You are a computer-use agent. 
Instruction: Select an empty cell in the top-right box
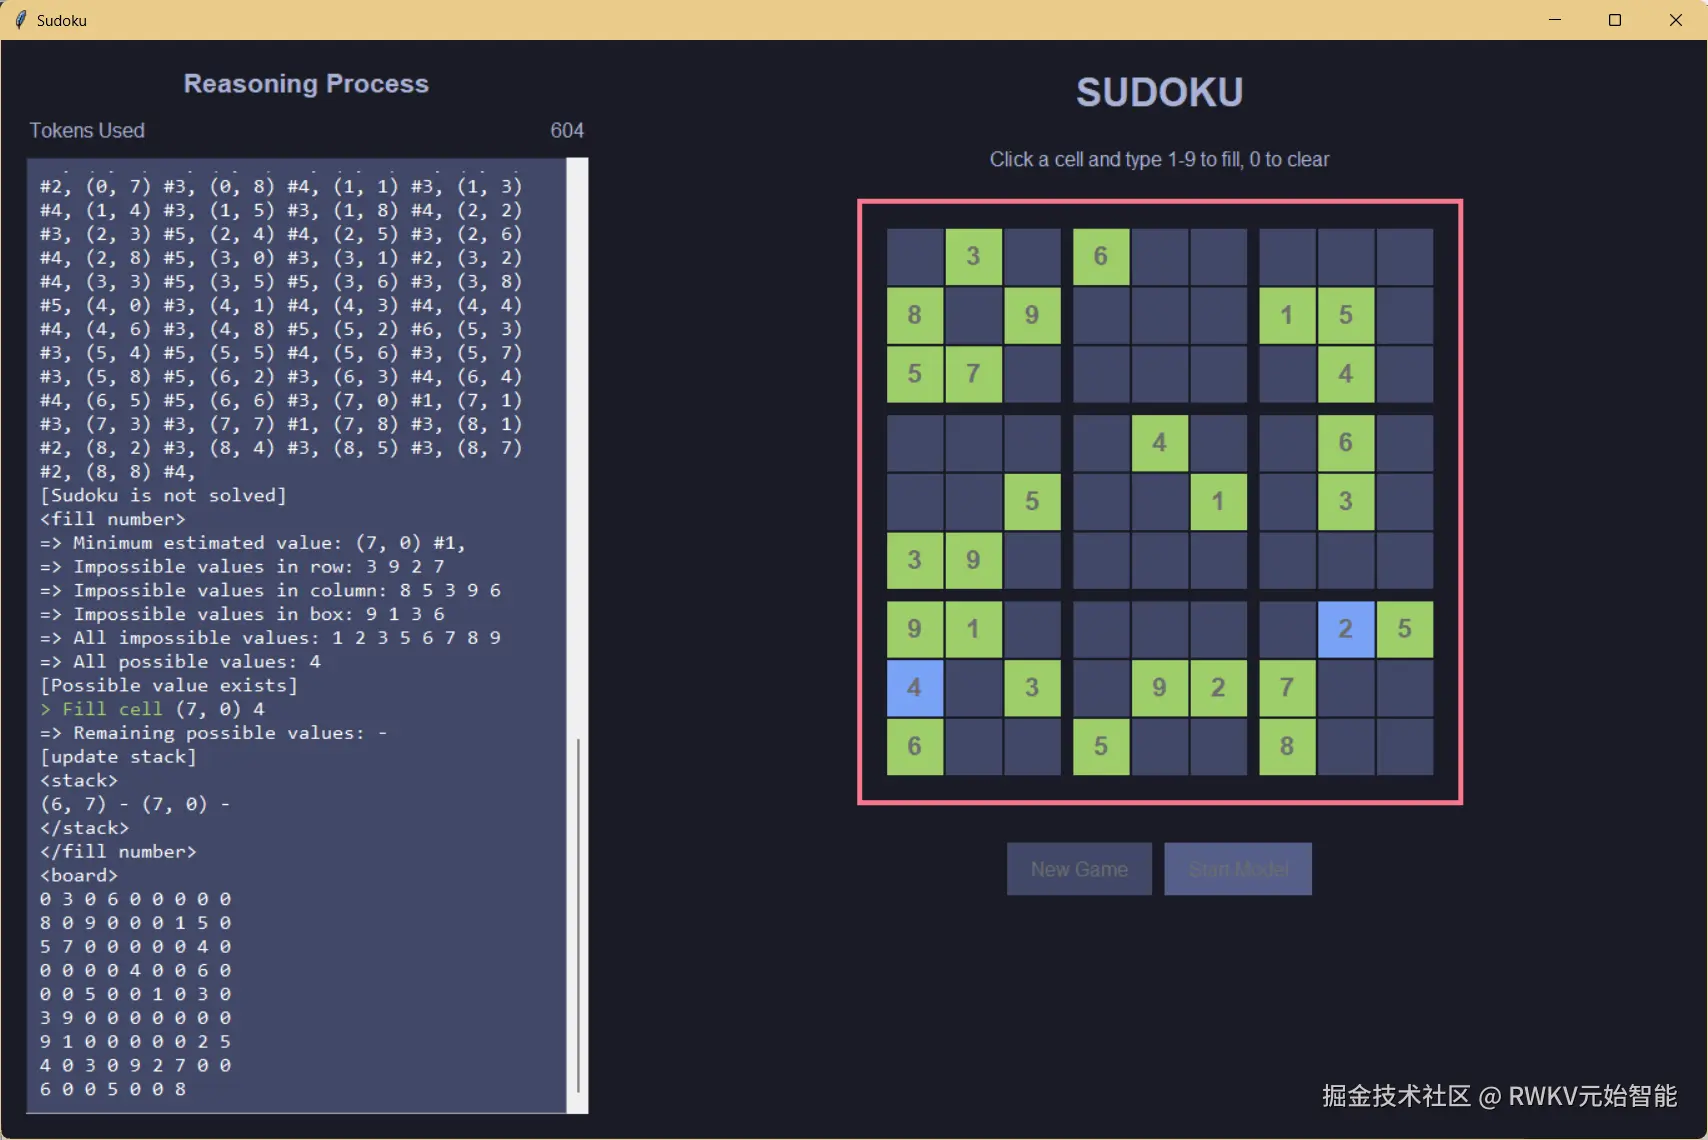click(1405, 257)
